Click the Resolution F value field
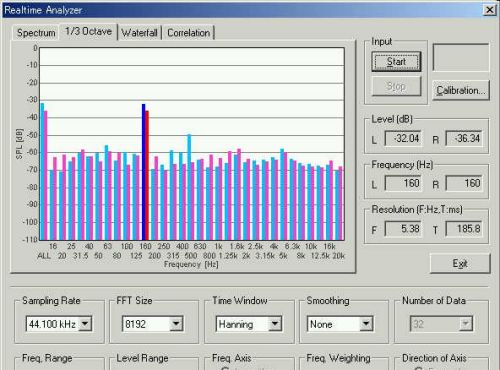500x370 pixels. tap(403, 229)
